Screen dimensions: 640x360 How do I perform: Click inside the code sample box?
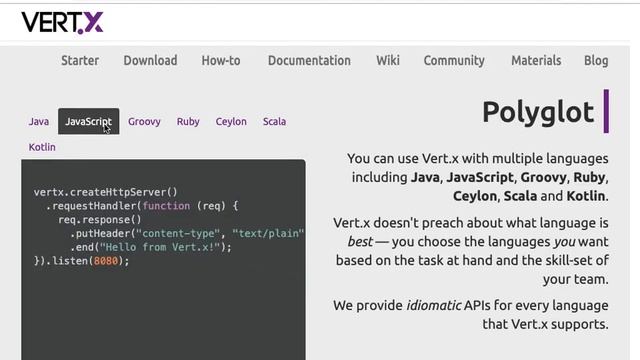pos(163,260)
